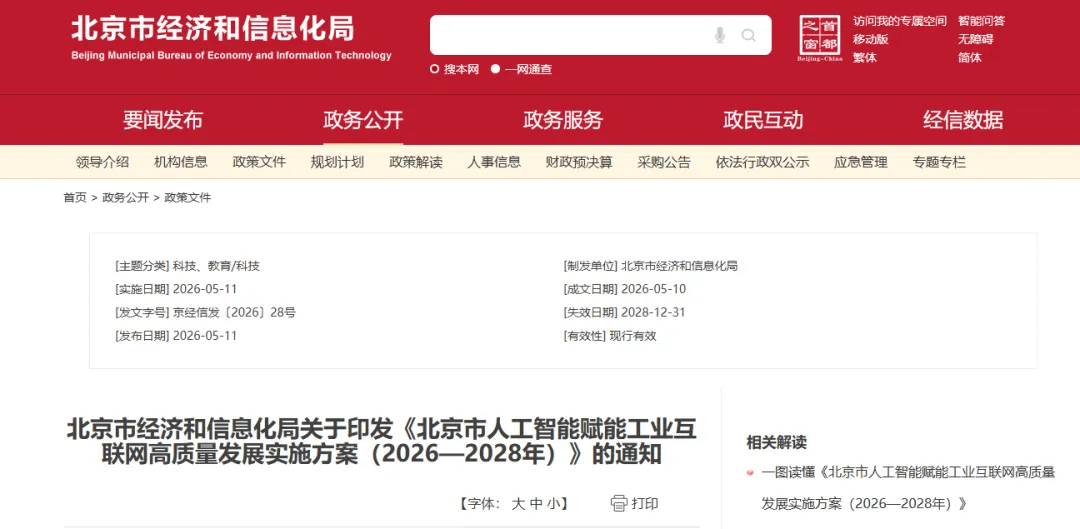The height and width of the screenshot is (529, 1080).
Task: Click the red bullet beside 一图读懂
Action: click(750, 473)
